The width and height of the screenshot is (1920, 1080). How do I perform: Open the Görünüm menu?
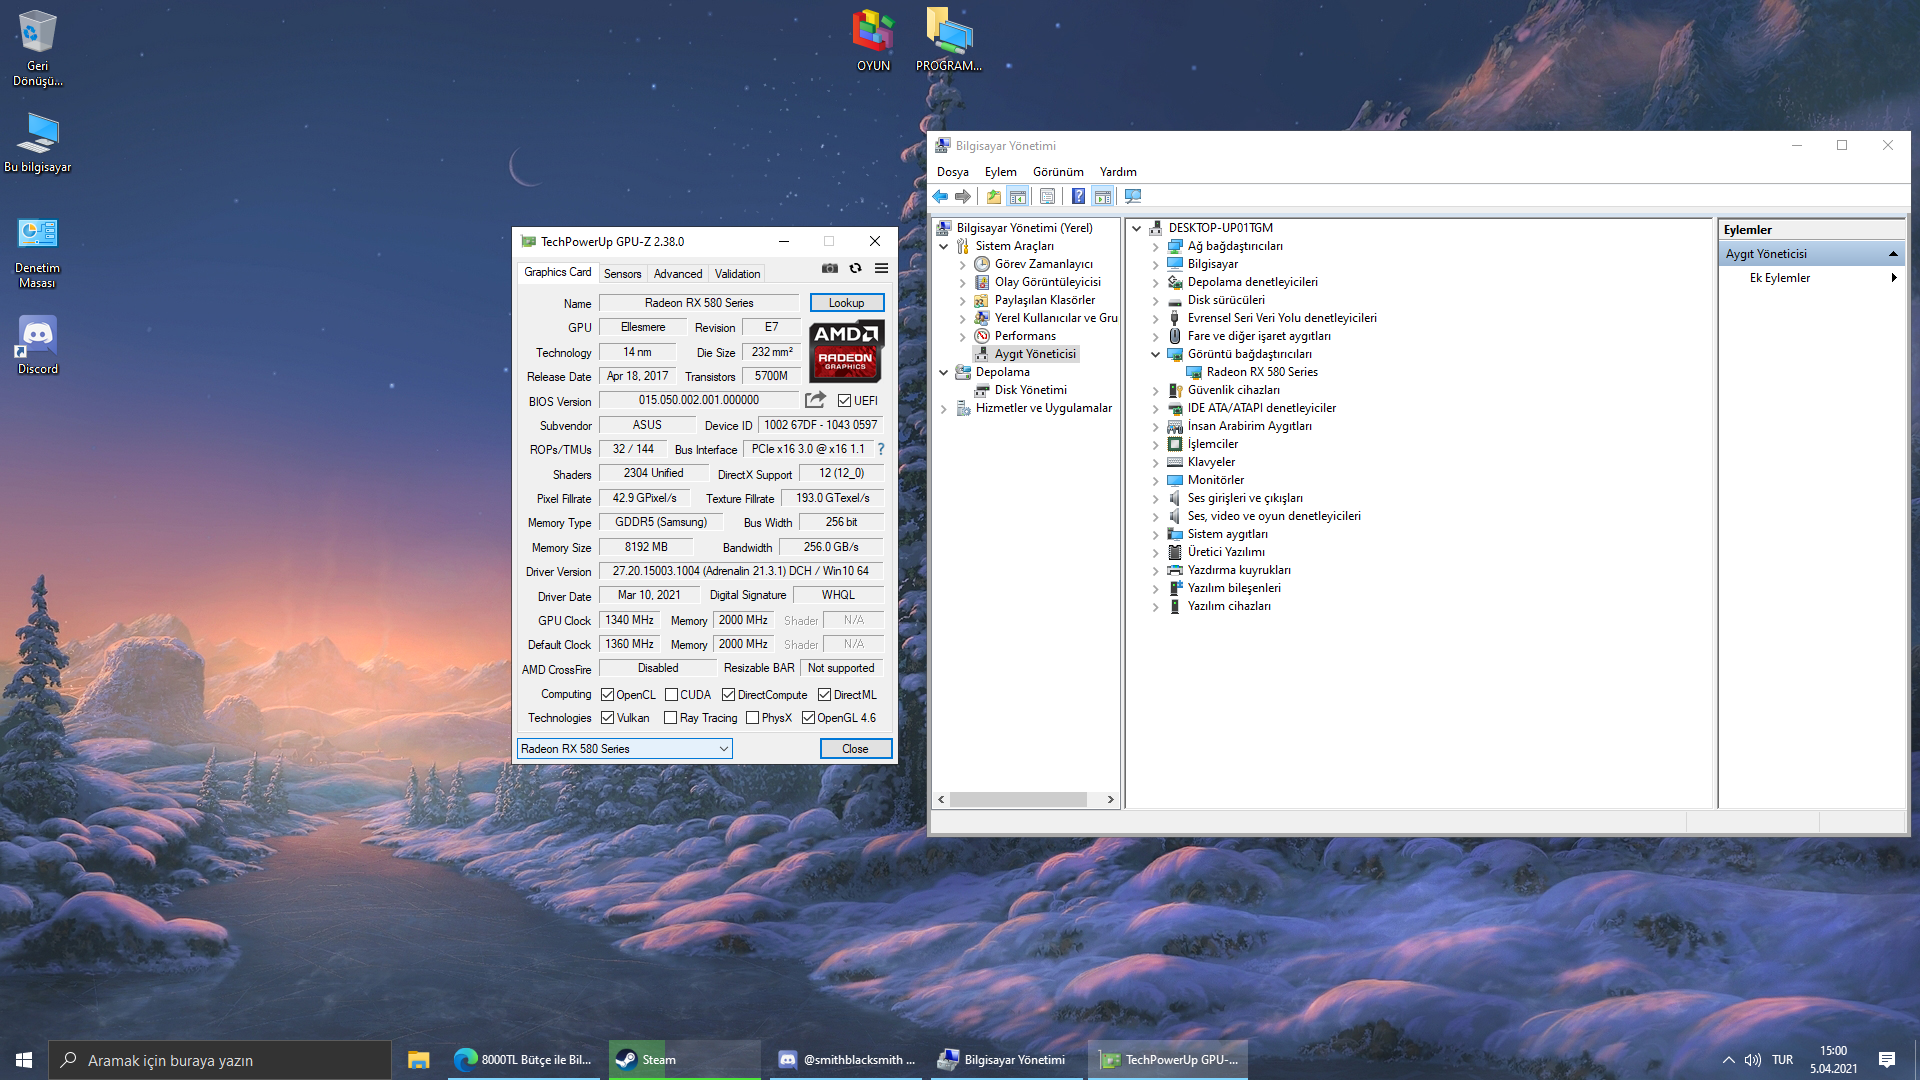(1058, 172)
